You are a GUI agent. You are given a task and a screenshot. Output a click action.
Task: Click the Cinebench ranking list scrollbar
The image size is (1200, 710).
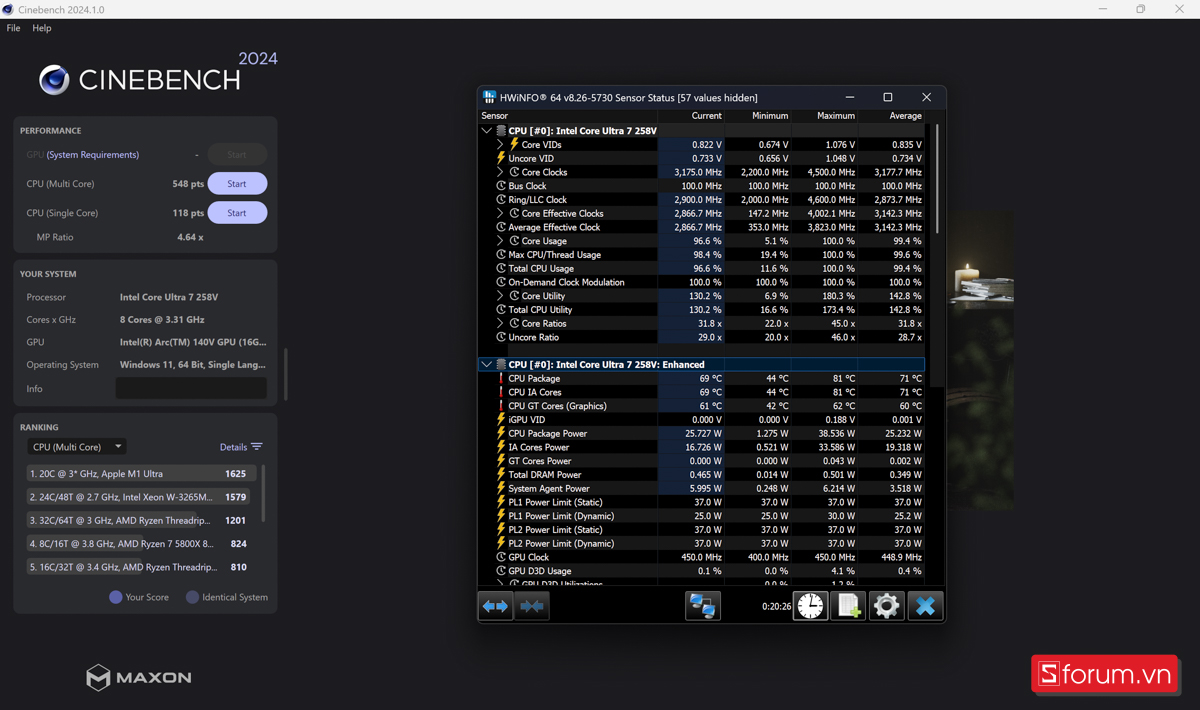tap(263, 492)
